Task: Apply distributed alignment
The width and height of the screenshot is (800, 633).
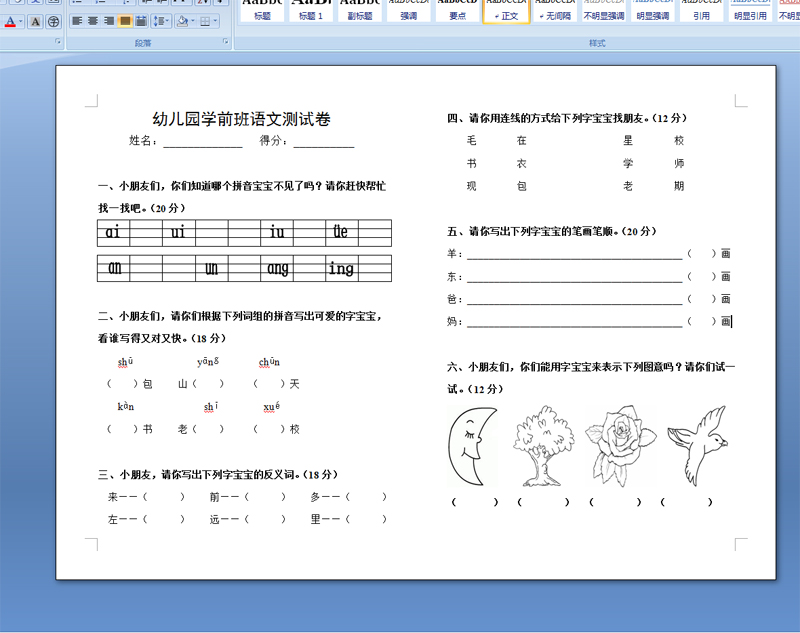Action: click(x=141, y=21)
